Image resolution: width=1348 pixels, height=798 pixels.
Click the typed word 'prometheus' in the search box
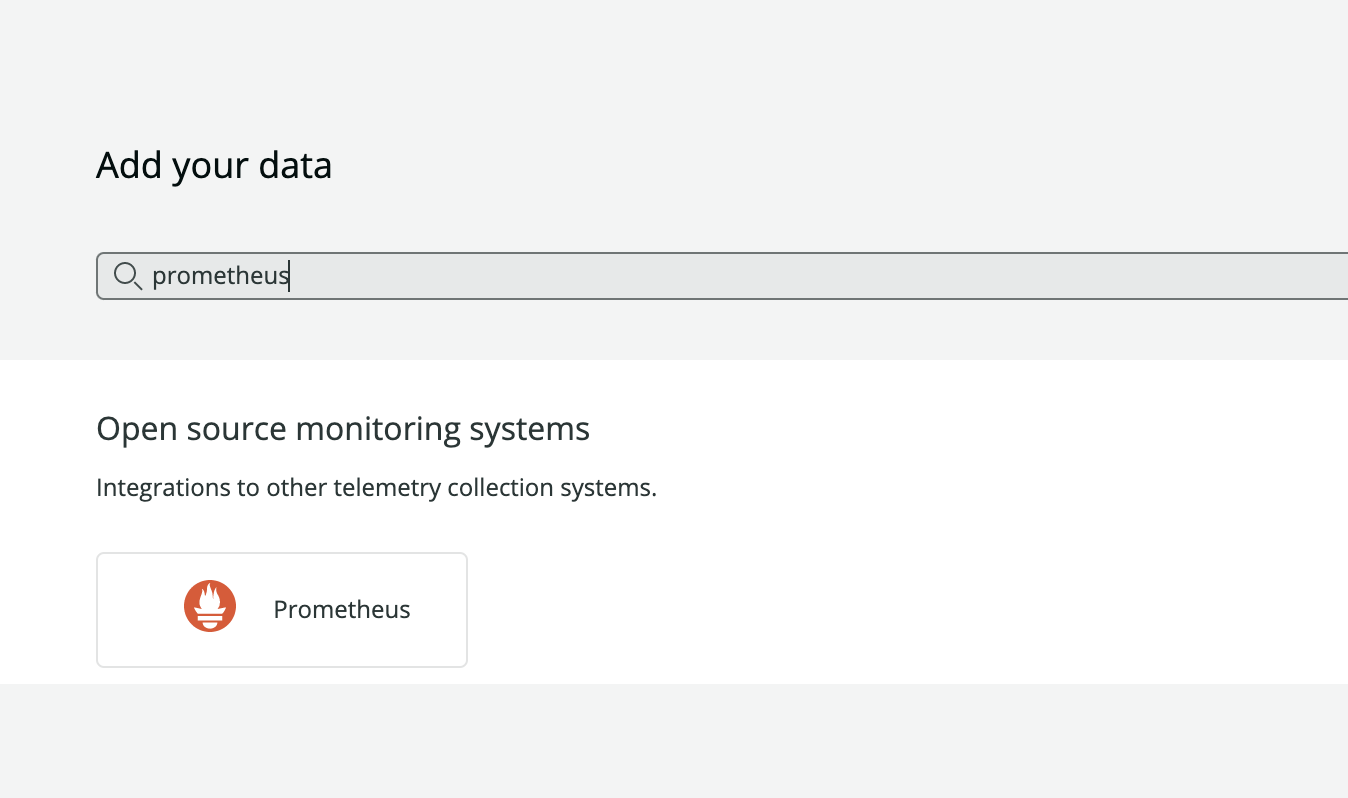coord(221,276)
